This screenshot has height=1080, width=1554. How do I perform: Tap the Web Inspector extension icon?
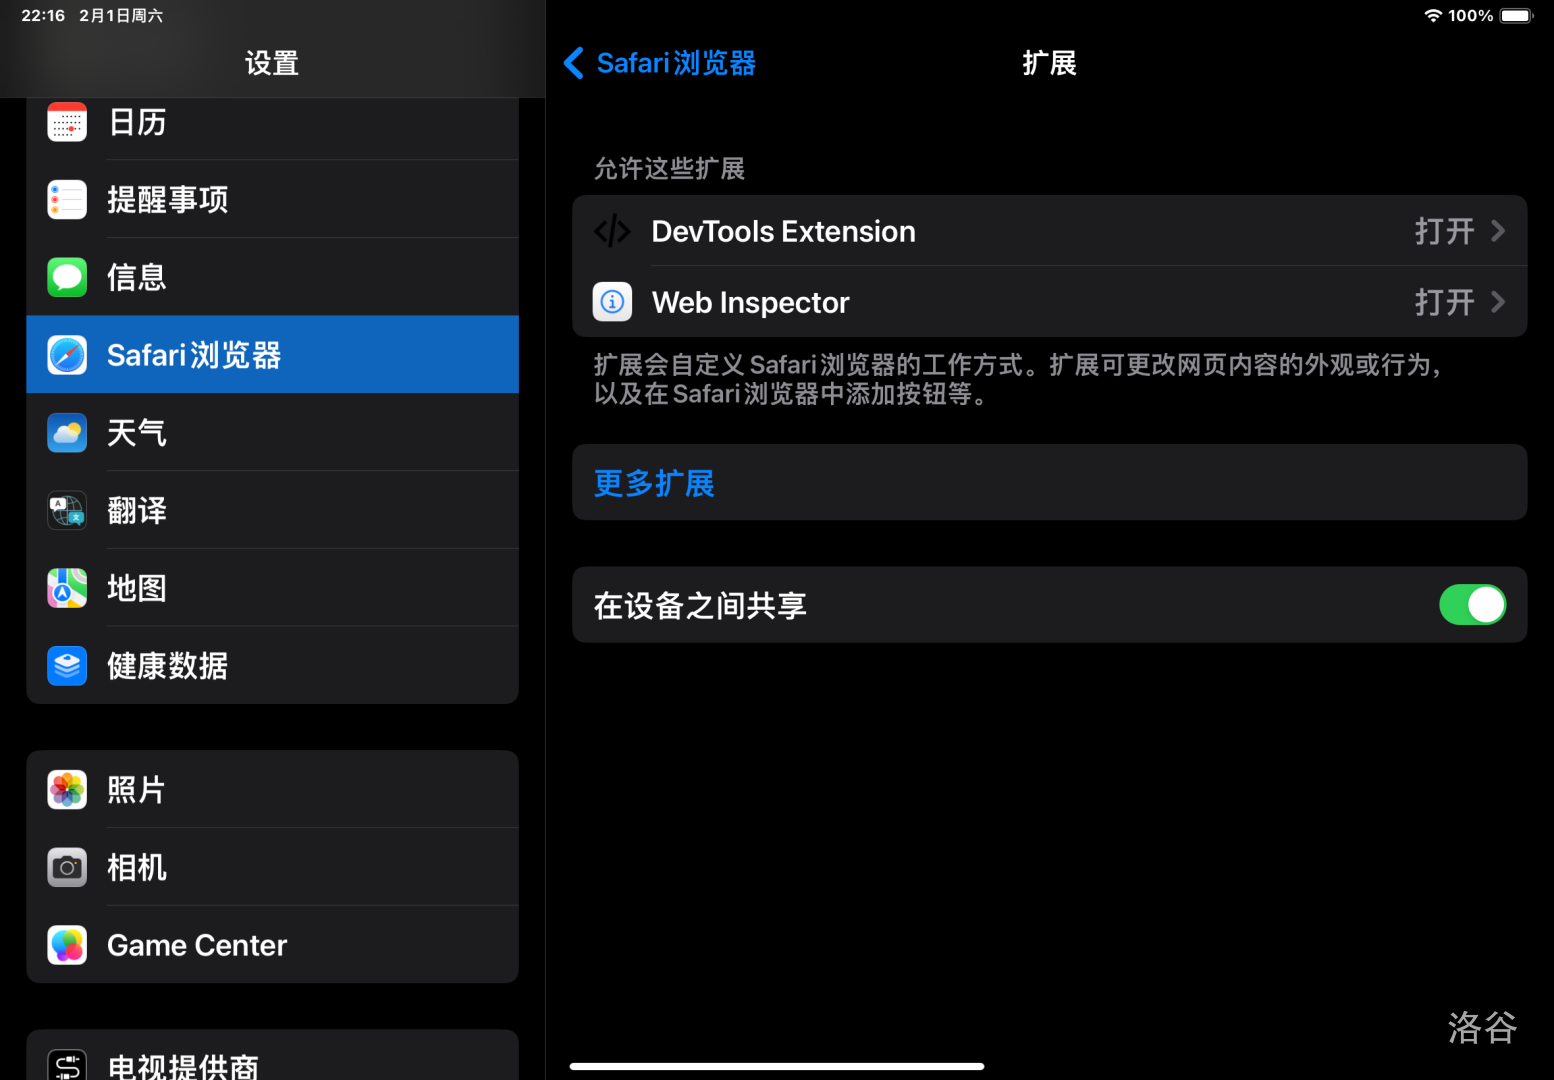612,302
